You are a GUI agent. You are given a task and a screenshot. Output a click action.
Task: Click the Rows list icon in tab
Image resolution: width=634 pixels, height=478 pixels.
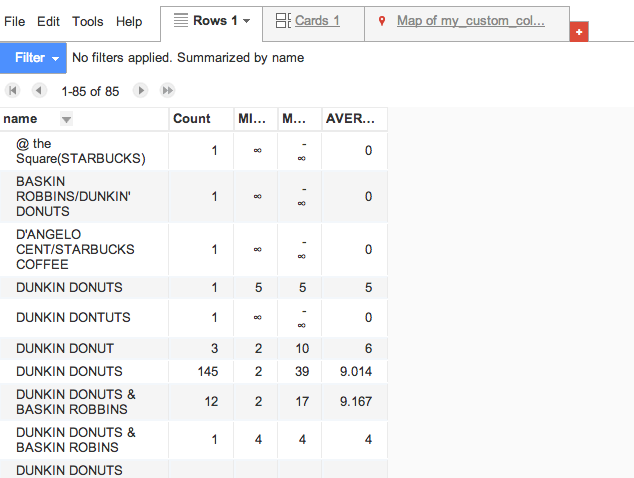[181, 20]
